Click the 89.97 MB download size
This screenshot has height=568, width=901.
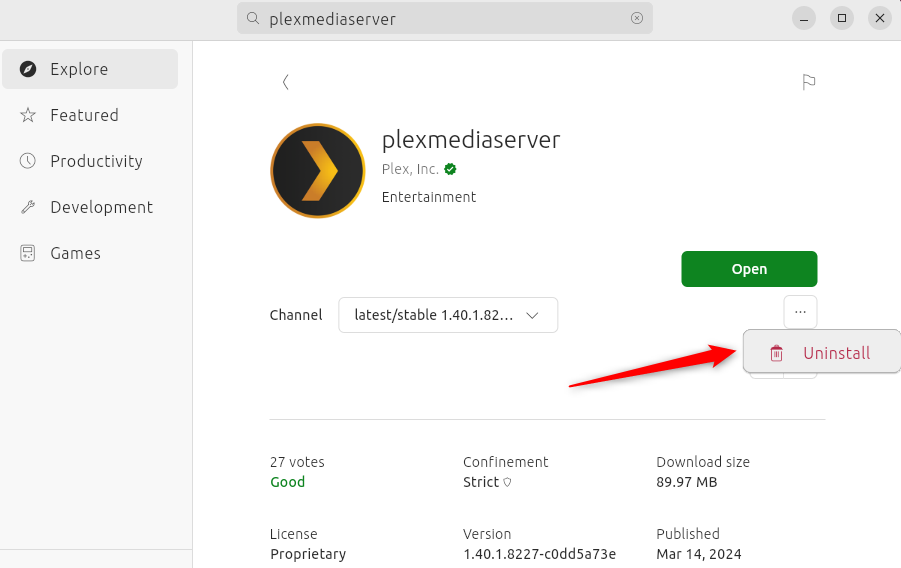[687, 482]
